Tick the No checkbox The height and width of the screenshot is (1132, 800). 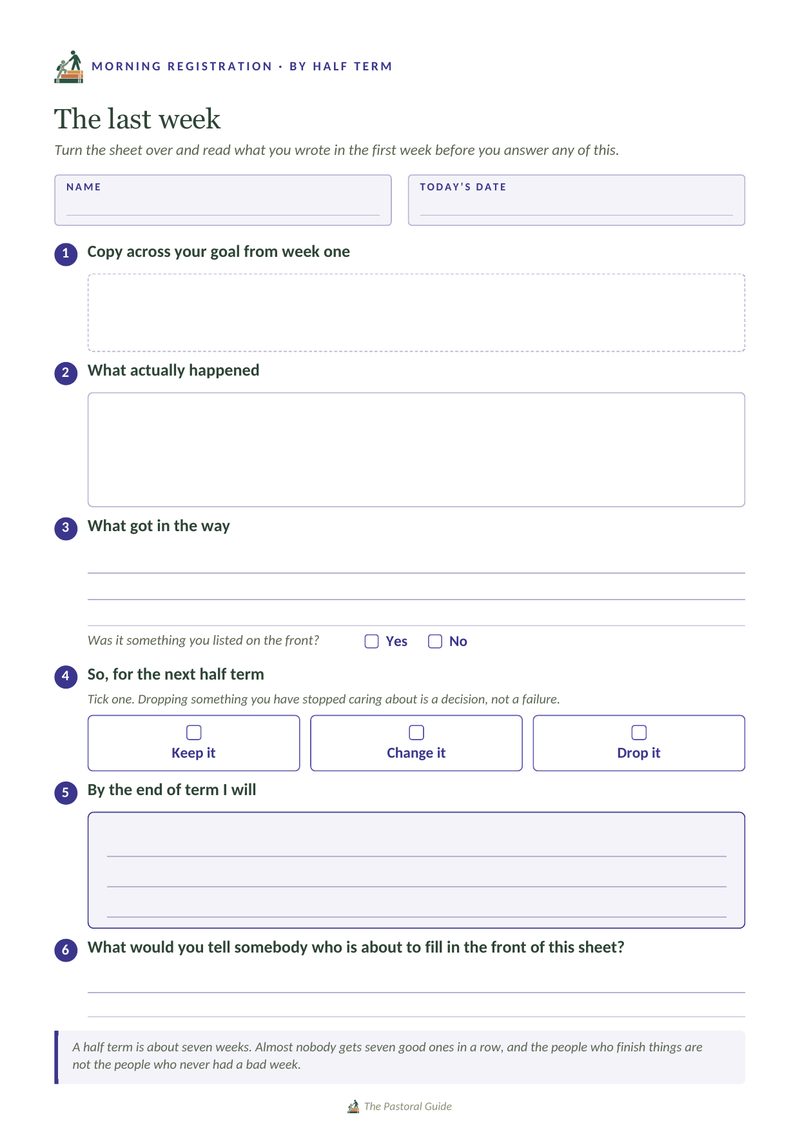[x=435, y=641]
